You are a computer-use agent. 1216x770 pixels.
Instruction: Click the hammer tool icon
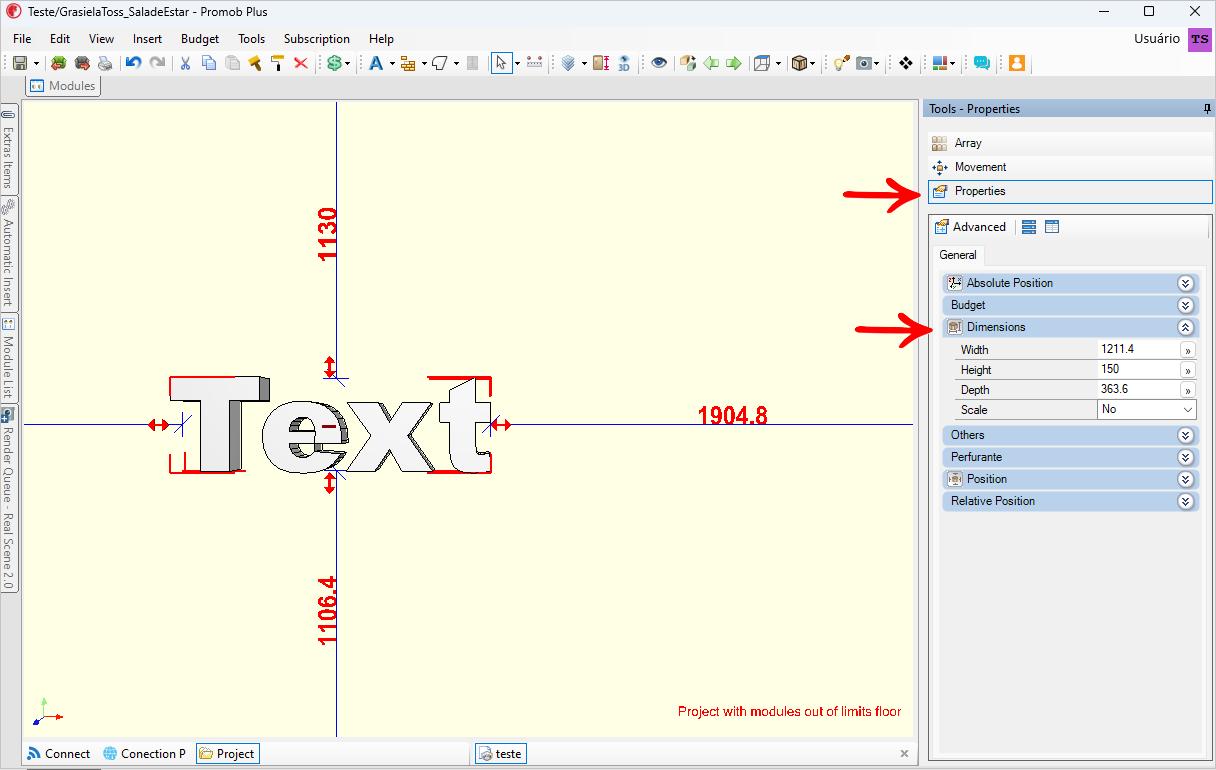coord(254,63)
